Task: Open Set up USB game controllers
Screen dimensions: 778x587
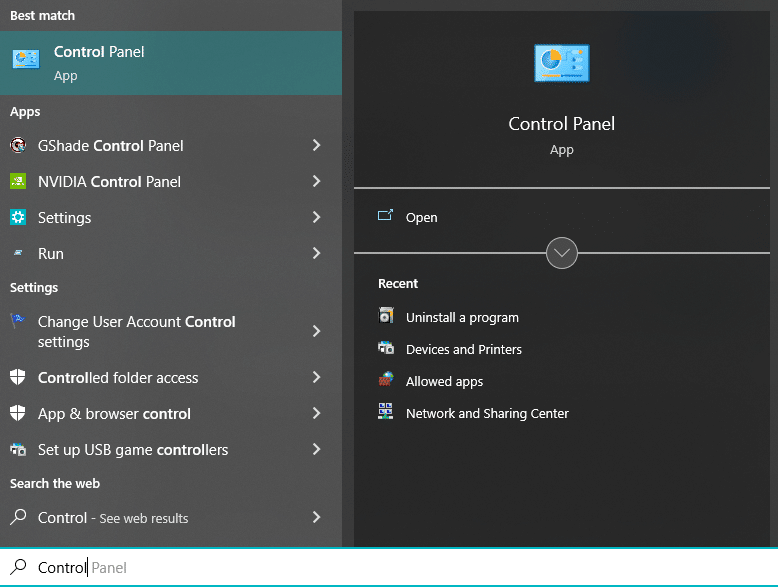Action: 171,450
